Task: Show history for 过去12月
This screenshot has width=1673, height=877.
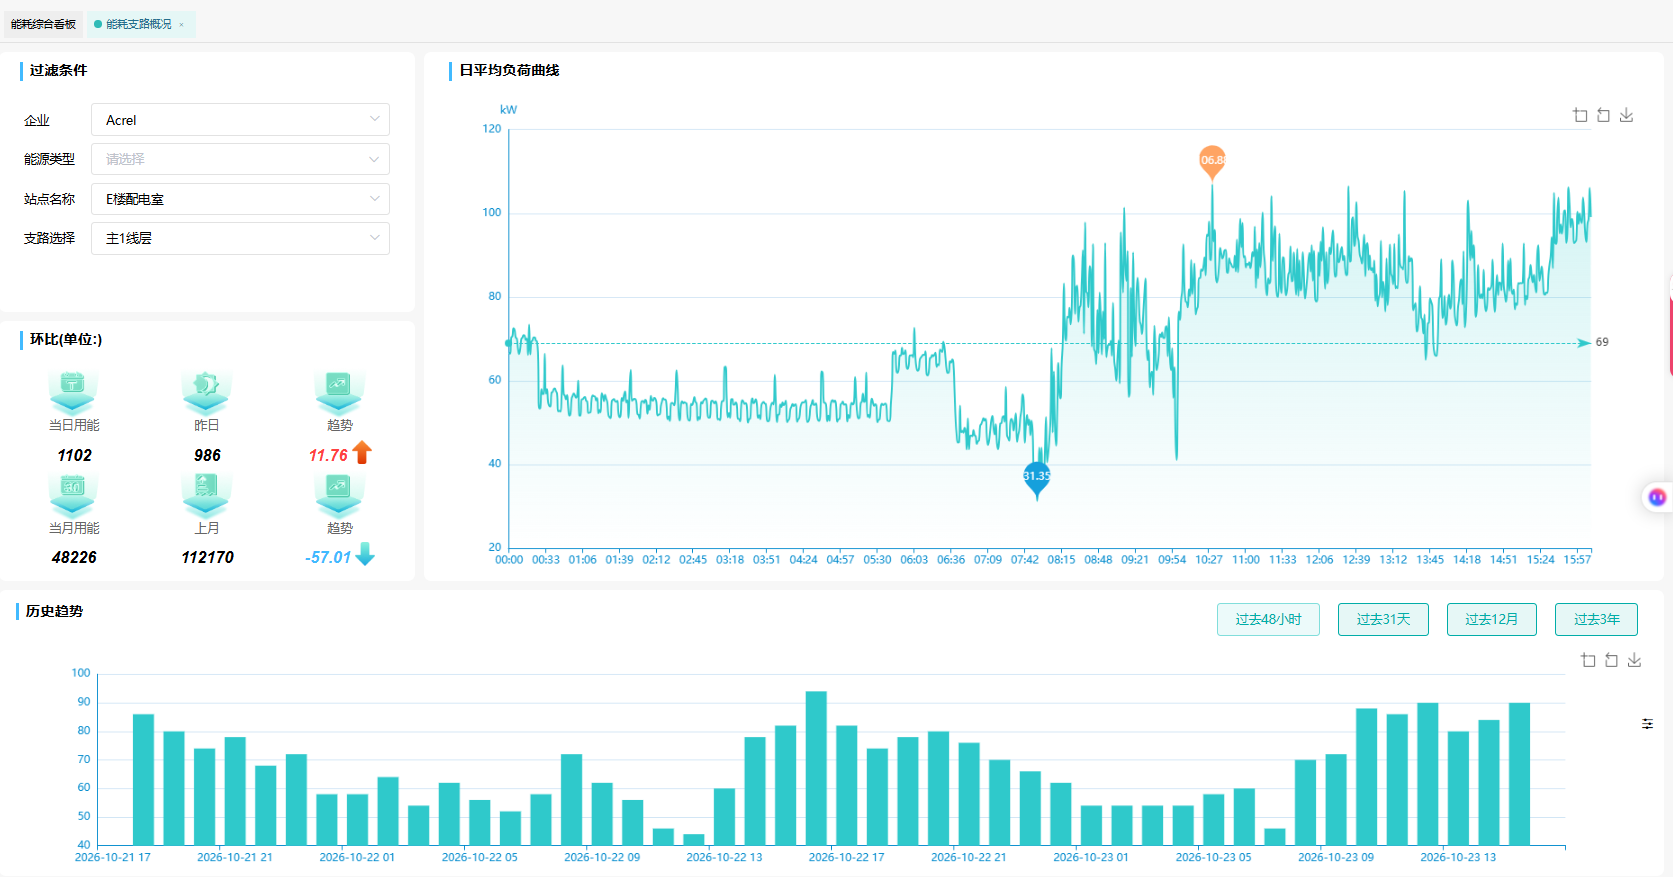Action: click(x=1491, y=619)
